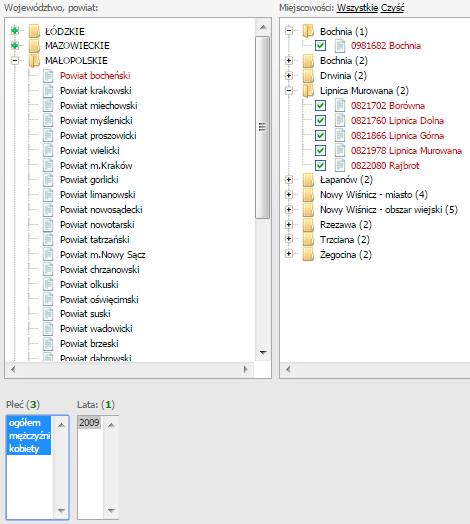
Task: Click the document icon beside Powiat krakowski
Action: pyautogui.click(x=48, y=91)
